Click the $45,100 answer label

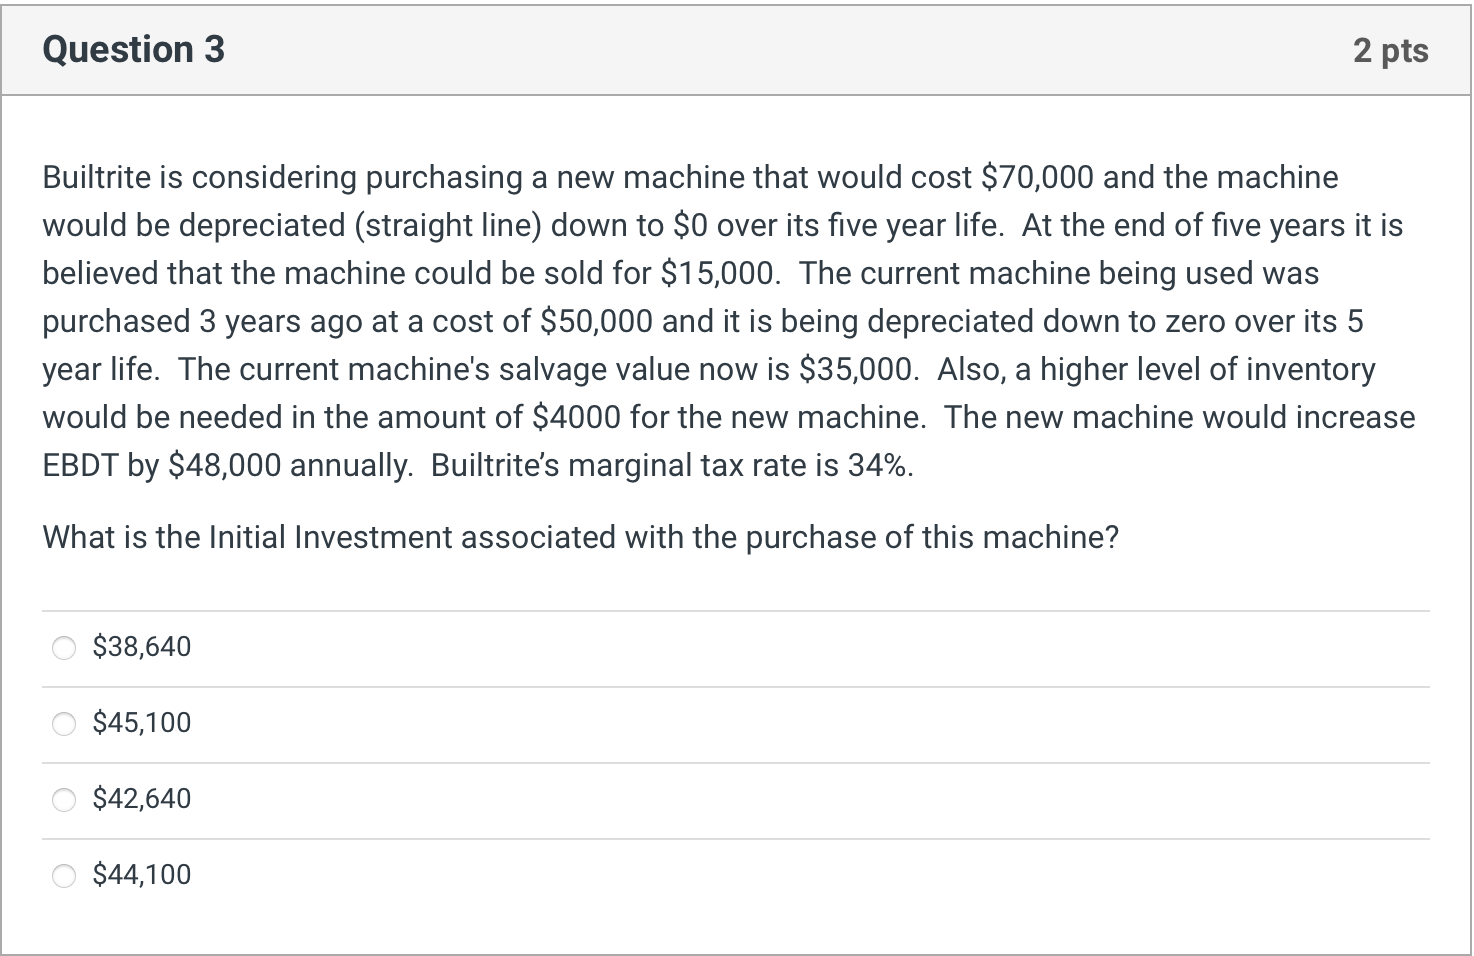click(x=142, y=722)
